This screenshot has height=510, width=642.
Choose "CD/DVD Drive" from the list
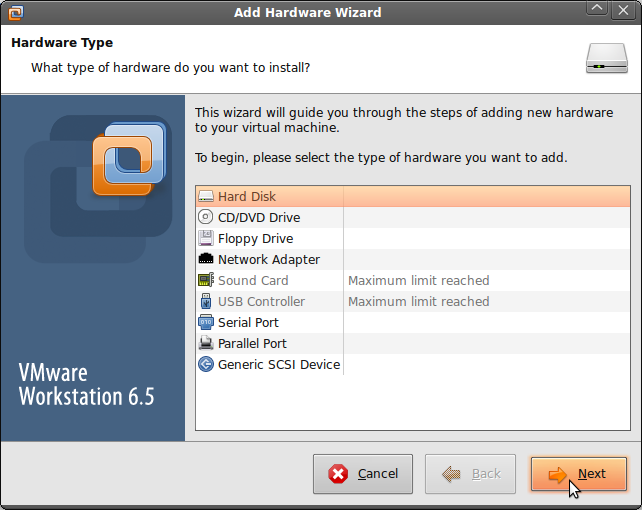pos(259,217)
